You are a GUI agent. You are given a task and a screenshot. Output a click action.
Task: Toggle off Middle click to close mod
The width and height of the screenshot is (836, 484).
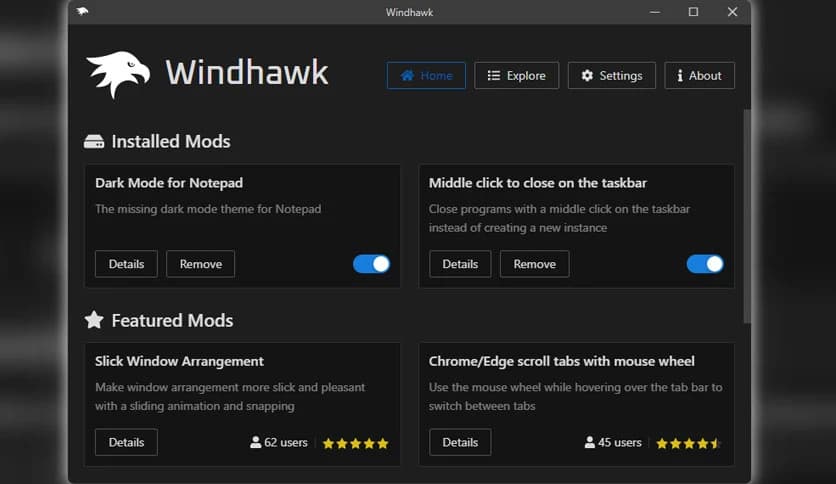point(705,264)
